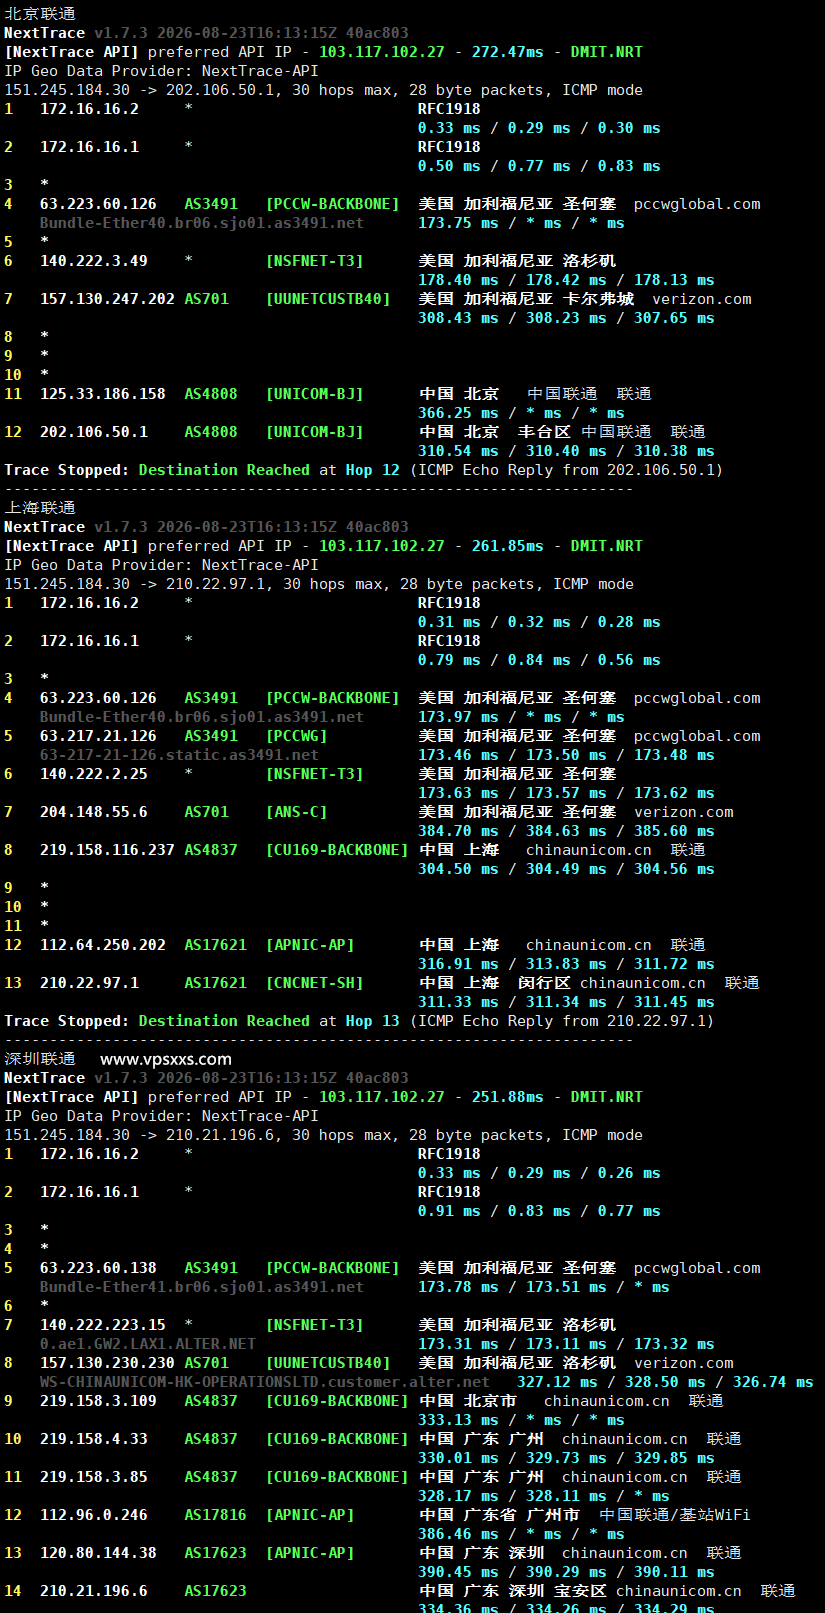Click the 386.46 ms latency value
825x1613 pixels.
(458, 1534)
